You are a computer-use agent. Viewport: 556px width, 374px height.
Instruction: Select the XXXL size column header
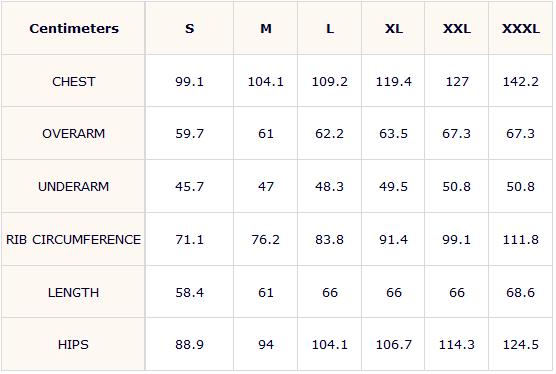(521, 28)
